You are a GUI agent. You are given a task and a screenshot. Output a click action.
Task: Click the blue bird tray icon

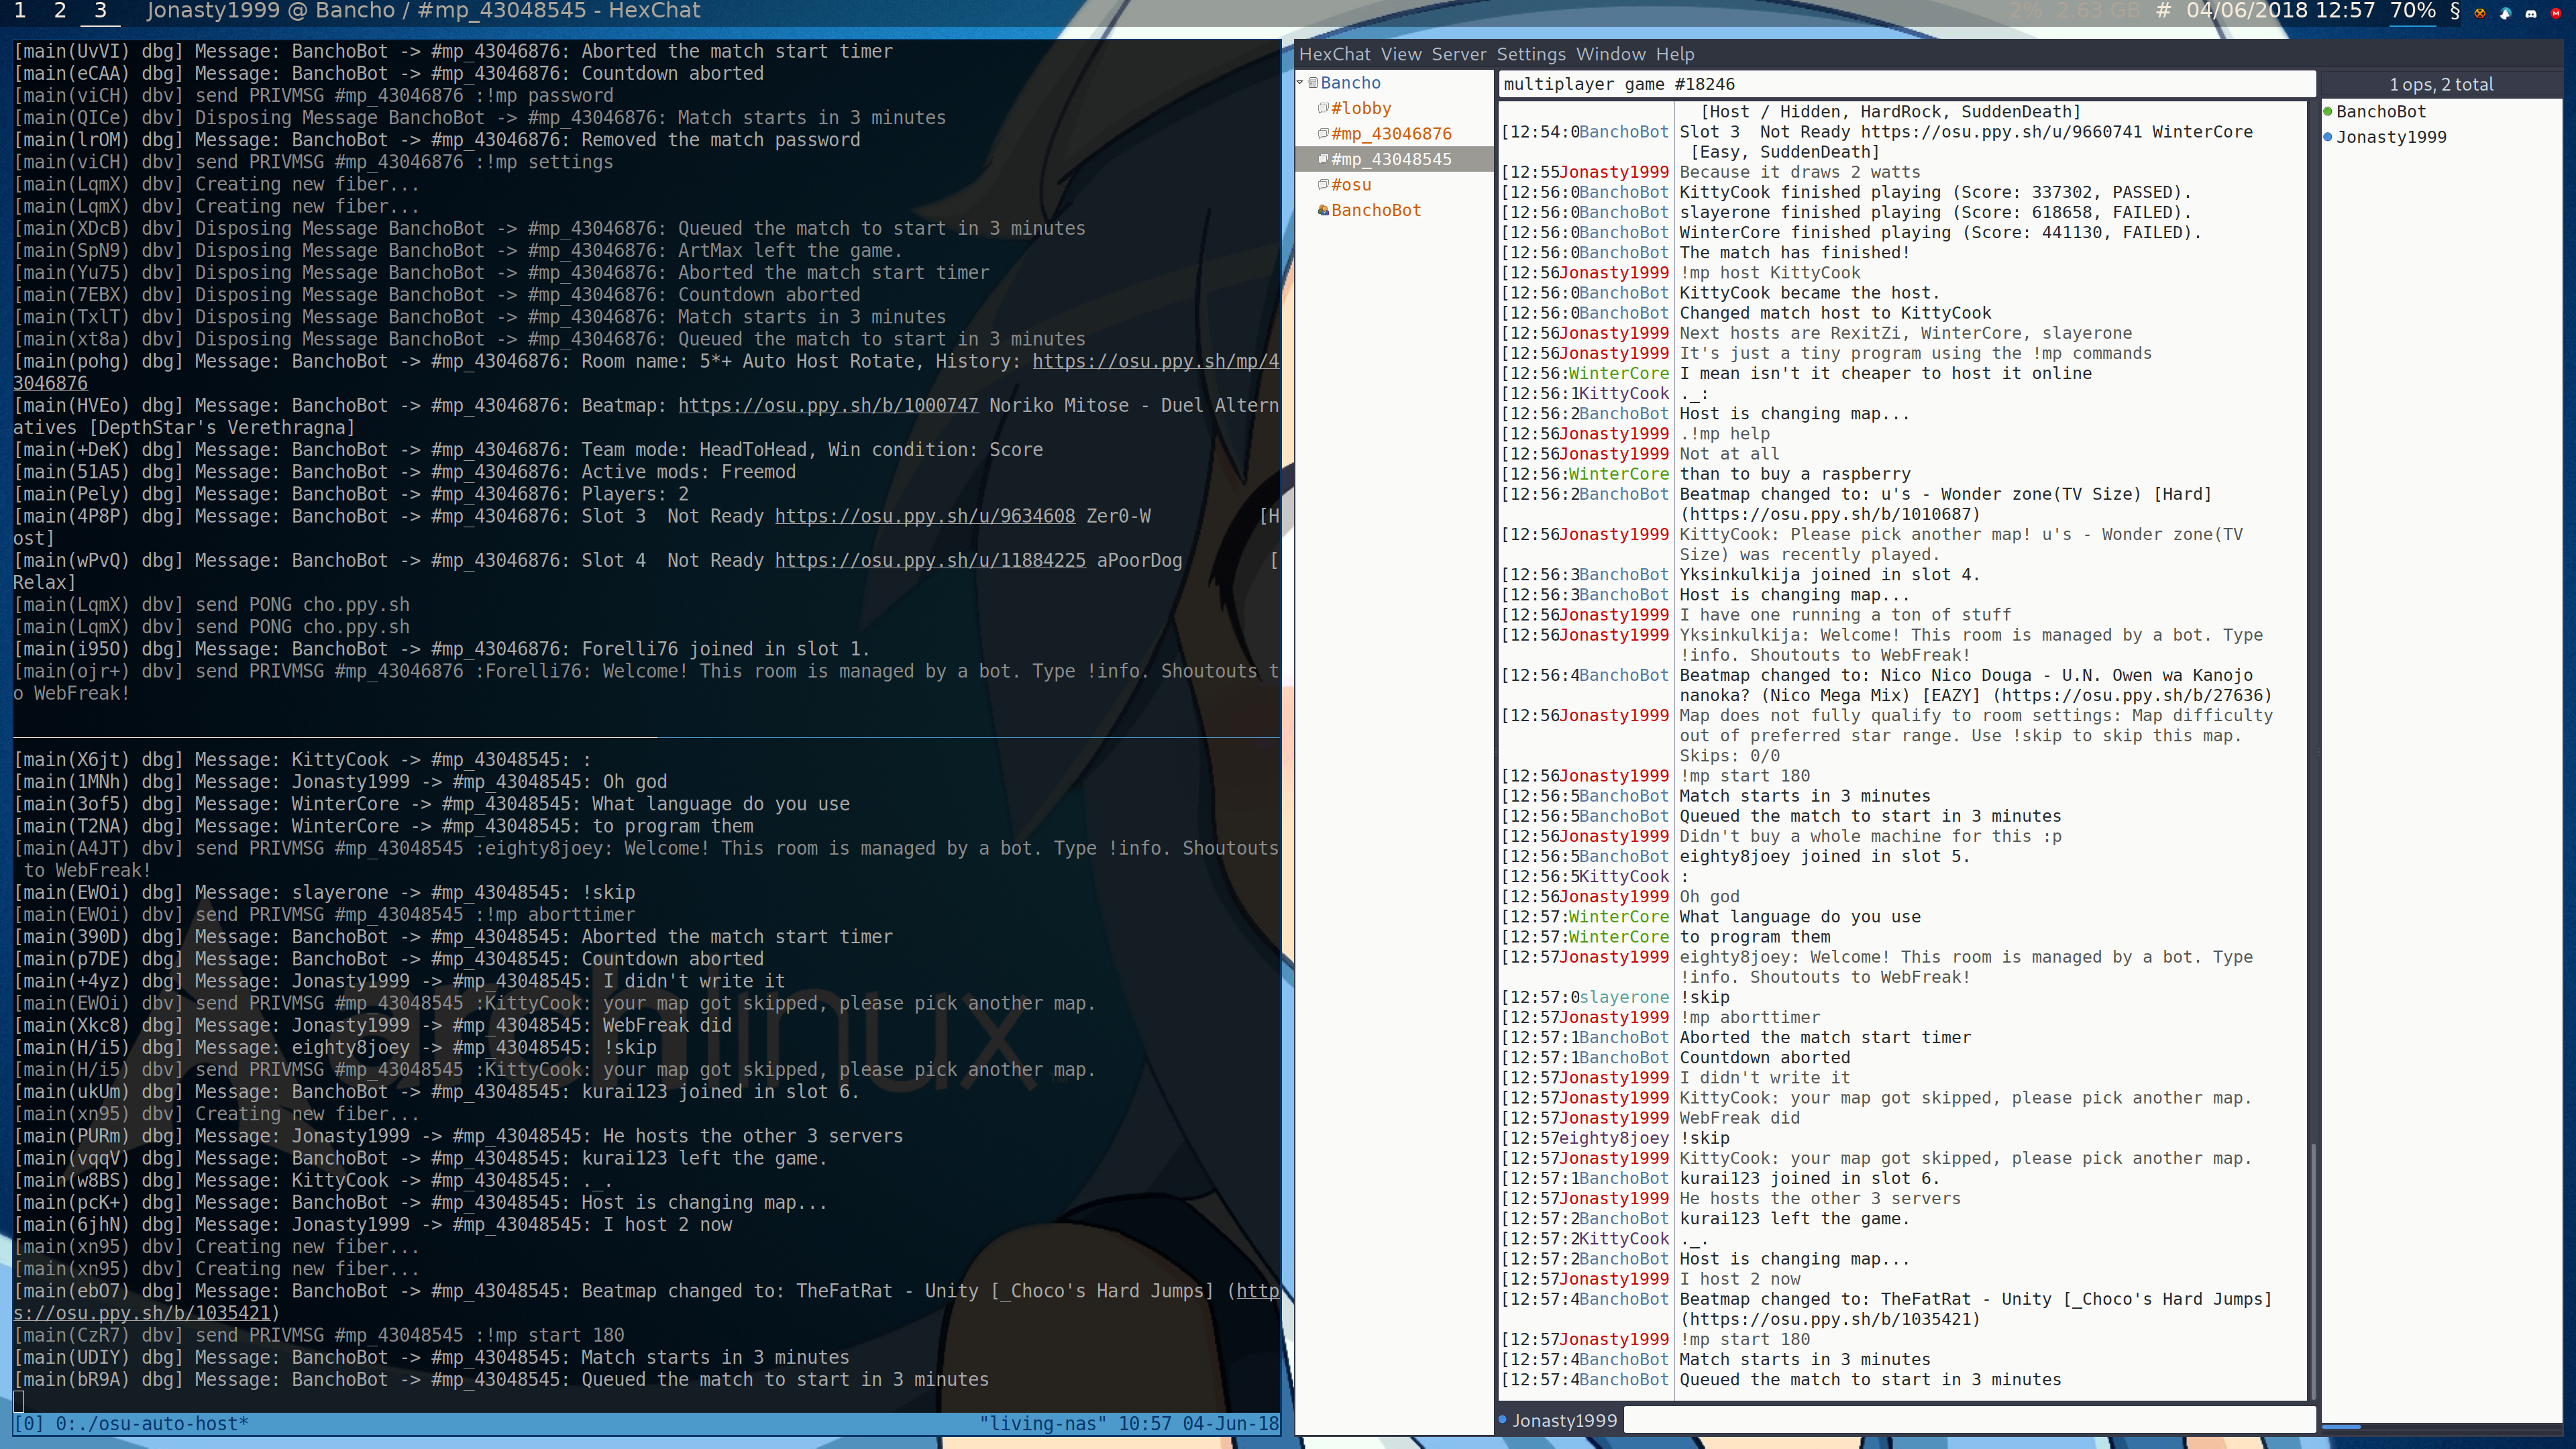click(x=2505, y=13)
